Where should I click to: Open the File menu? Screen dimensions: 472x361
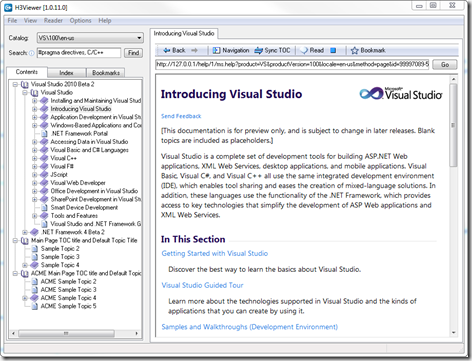pos(12,21)
